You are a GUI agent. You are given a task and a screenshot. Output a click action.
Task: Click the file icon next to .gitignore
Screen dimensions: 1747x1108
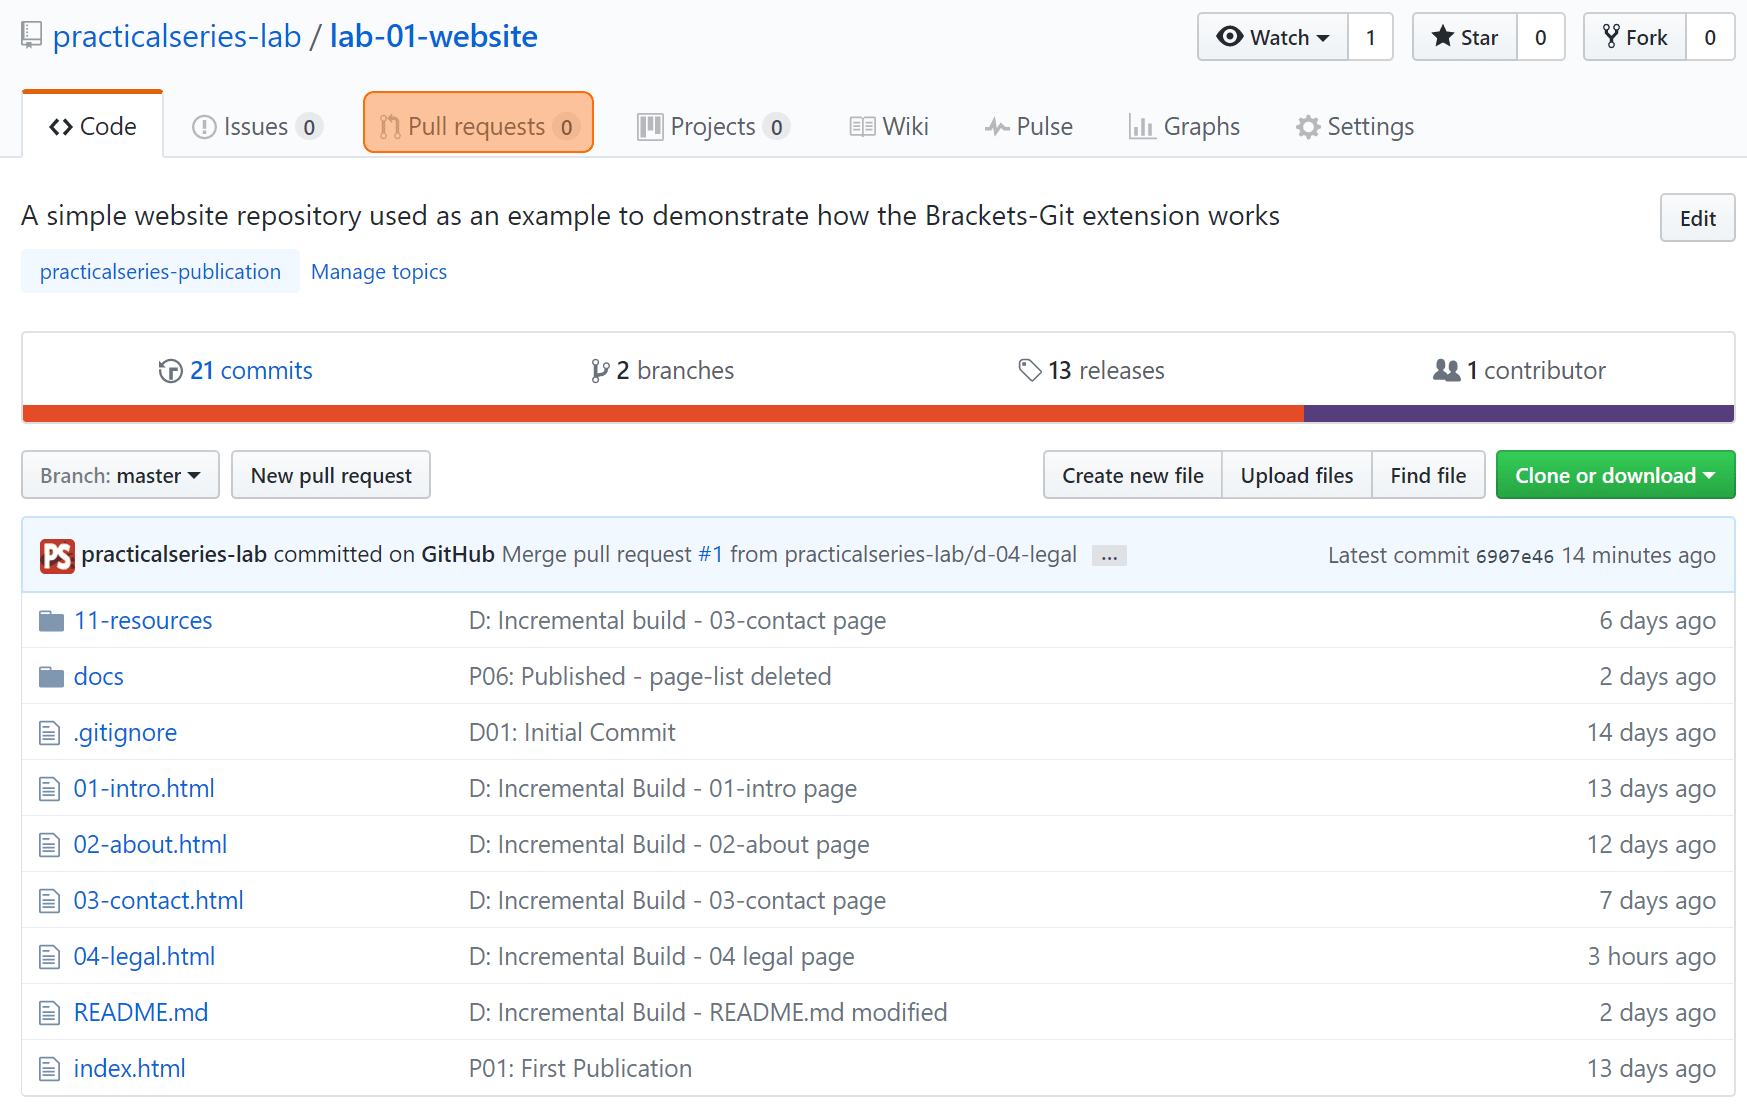(50, 734)
